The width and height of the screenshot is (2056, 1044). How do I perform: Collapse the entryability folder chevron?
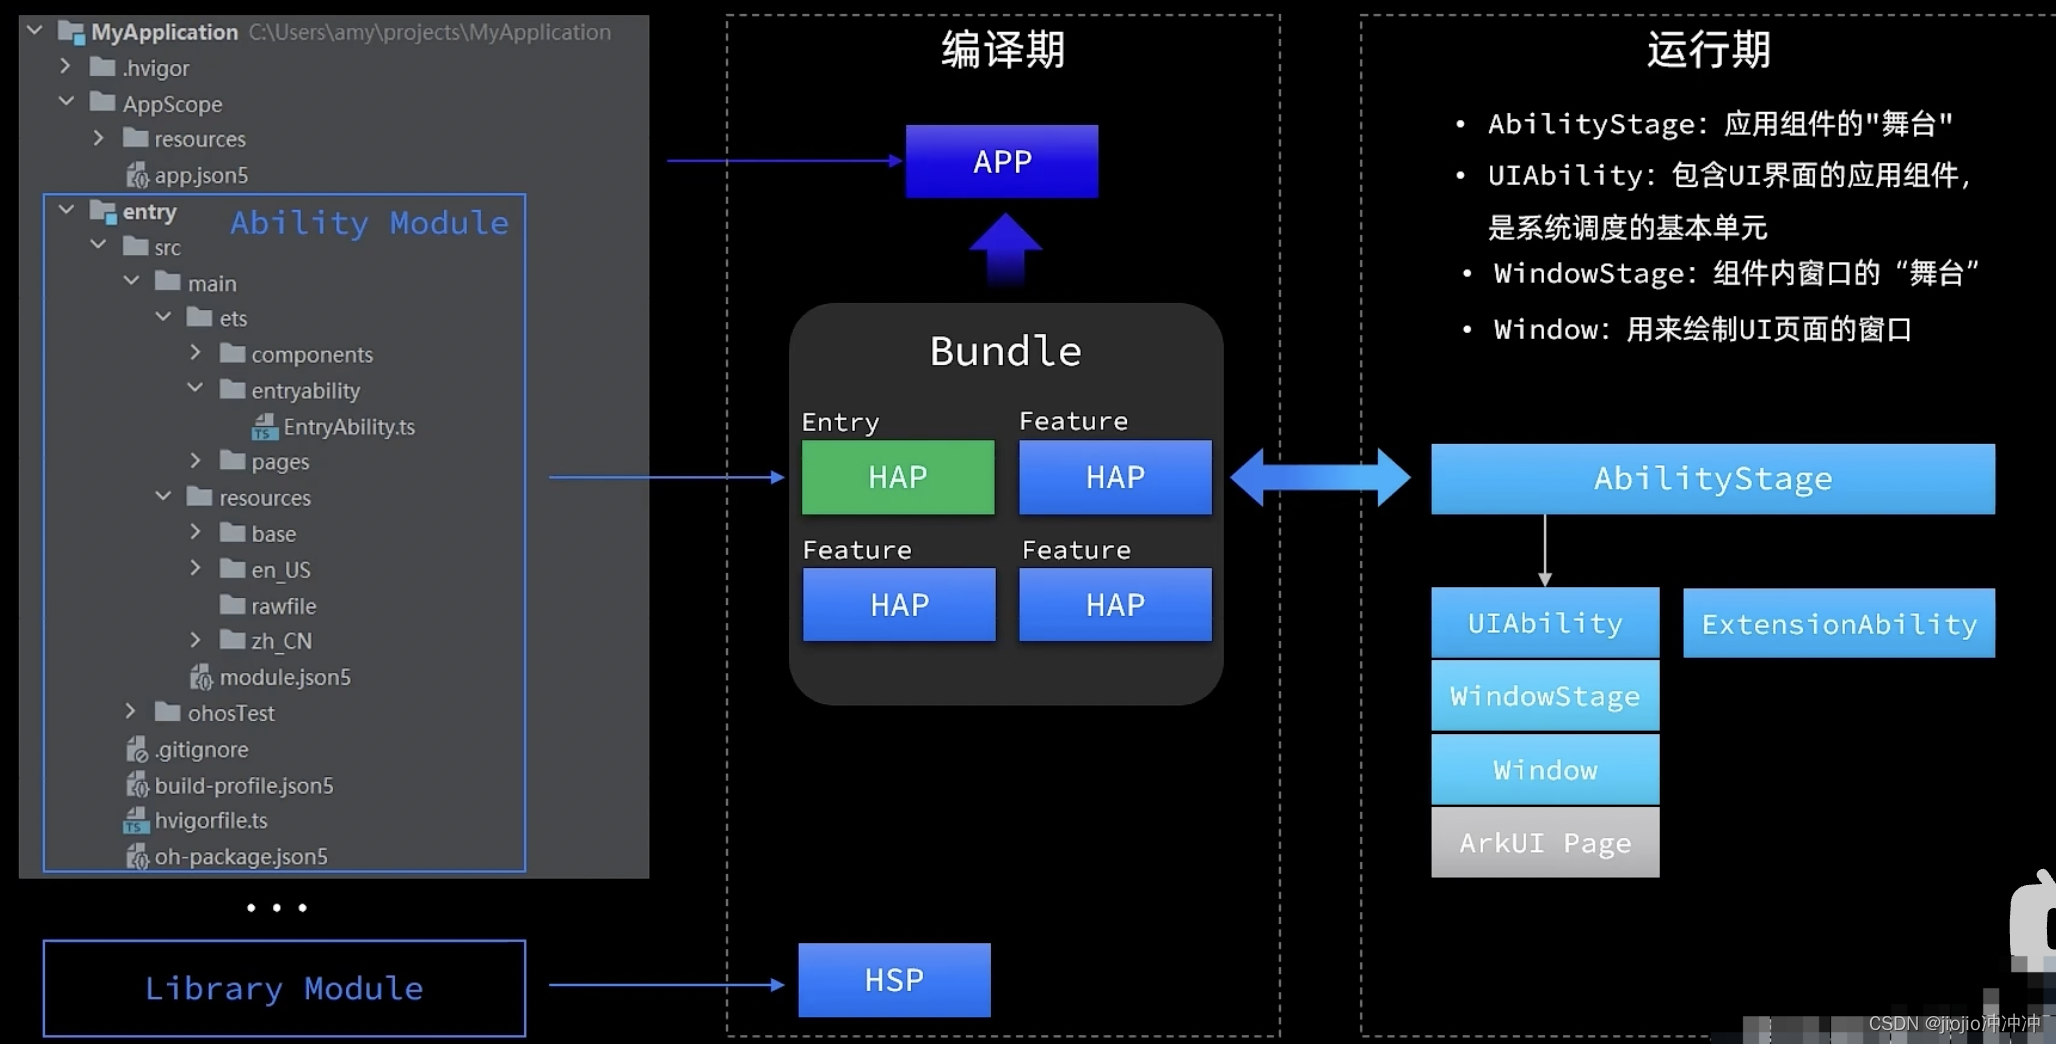coord(195,387)
